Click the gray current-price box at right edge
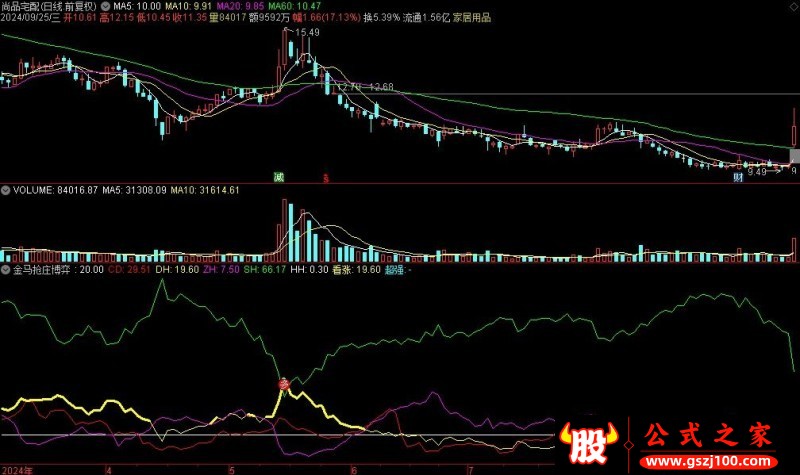This screenshot has width=800, height=475. click(x=794, y=156)
